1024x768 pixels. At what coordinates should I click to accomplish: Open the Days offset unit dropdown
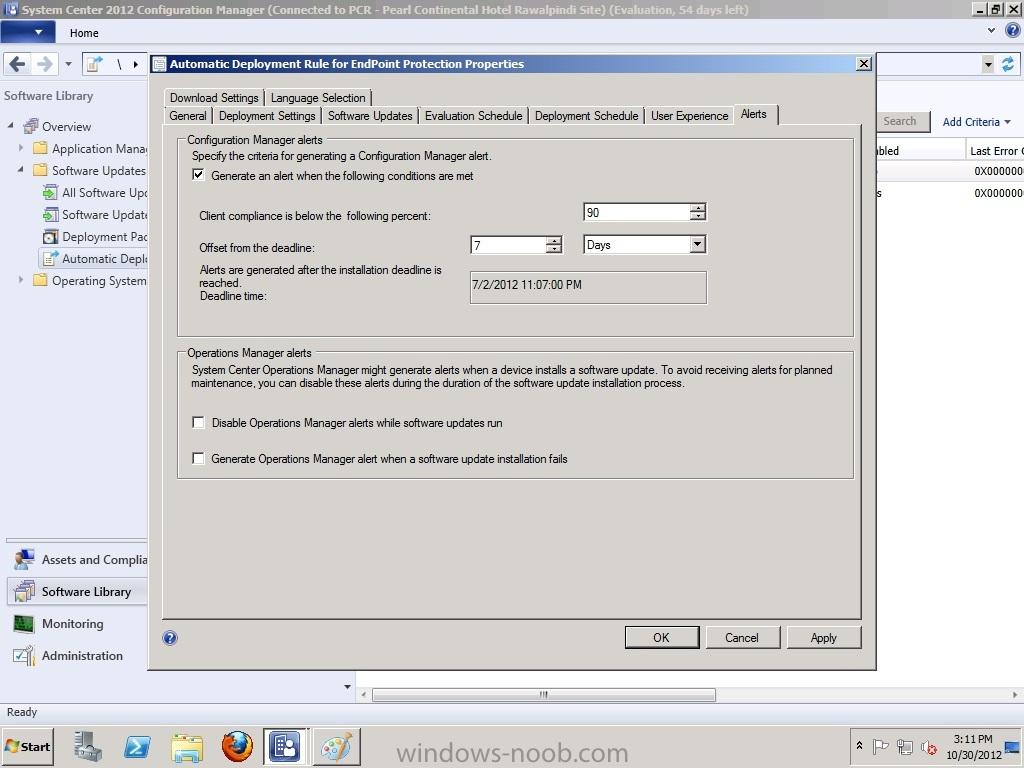698,244
